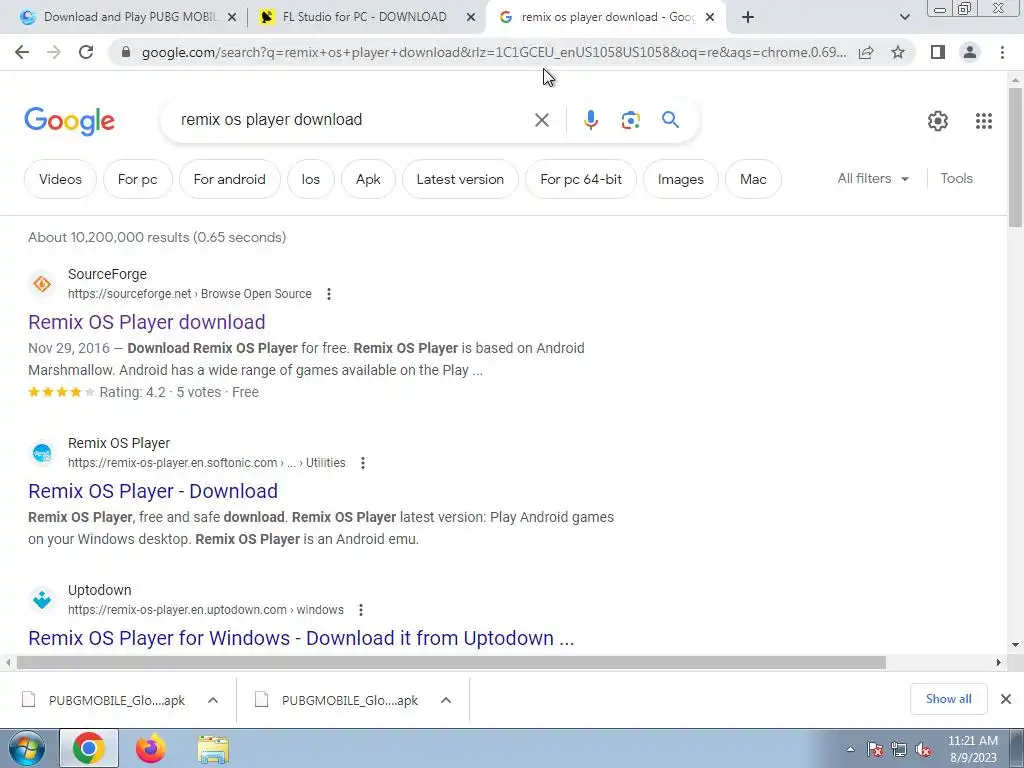This screenshot has height=768, width=1024.
Task: Open more options for SourceForge result
Action: click(x=328, y=294)
